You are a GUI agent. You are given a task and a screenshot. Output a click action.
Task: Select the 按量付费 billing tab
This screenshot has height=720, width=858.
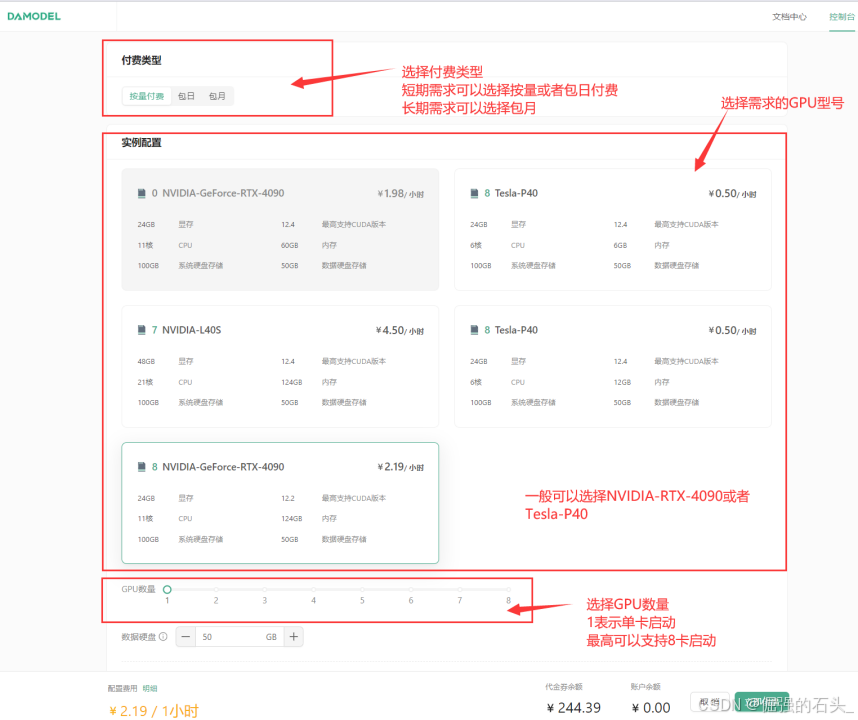tap(147, 96)
